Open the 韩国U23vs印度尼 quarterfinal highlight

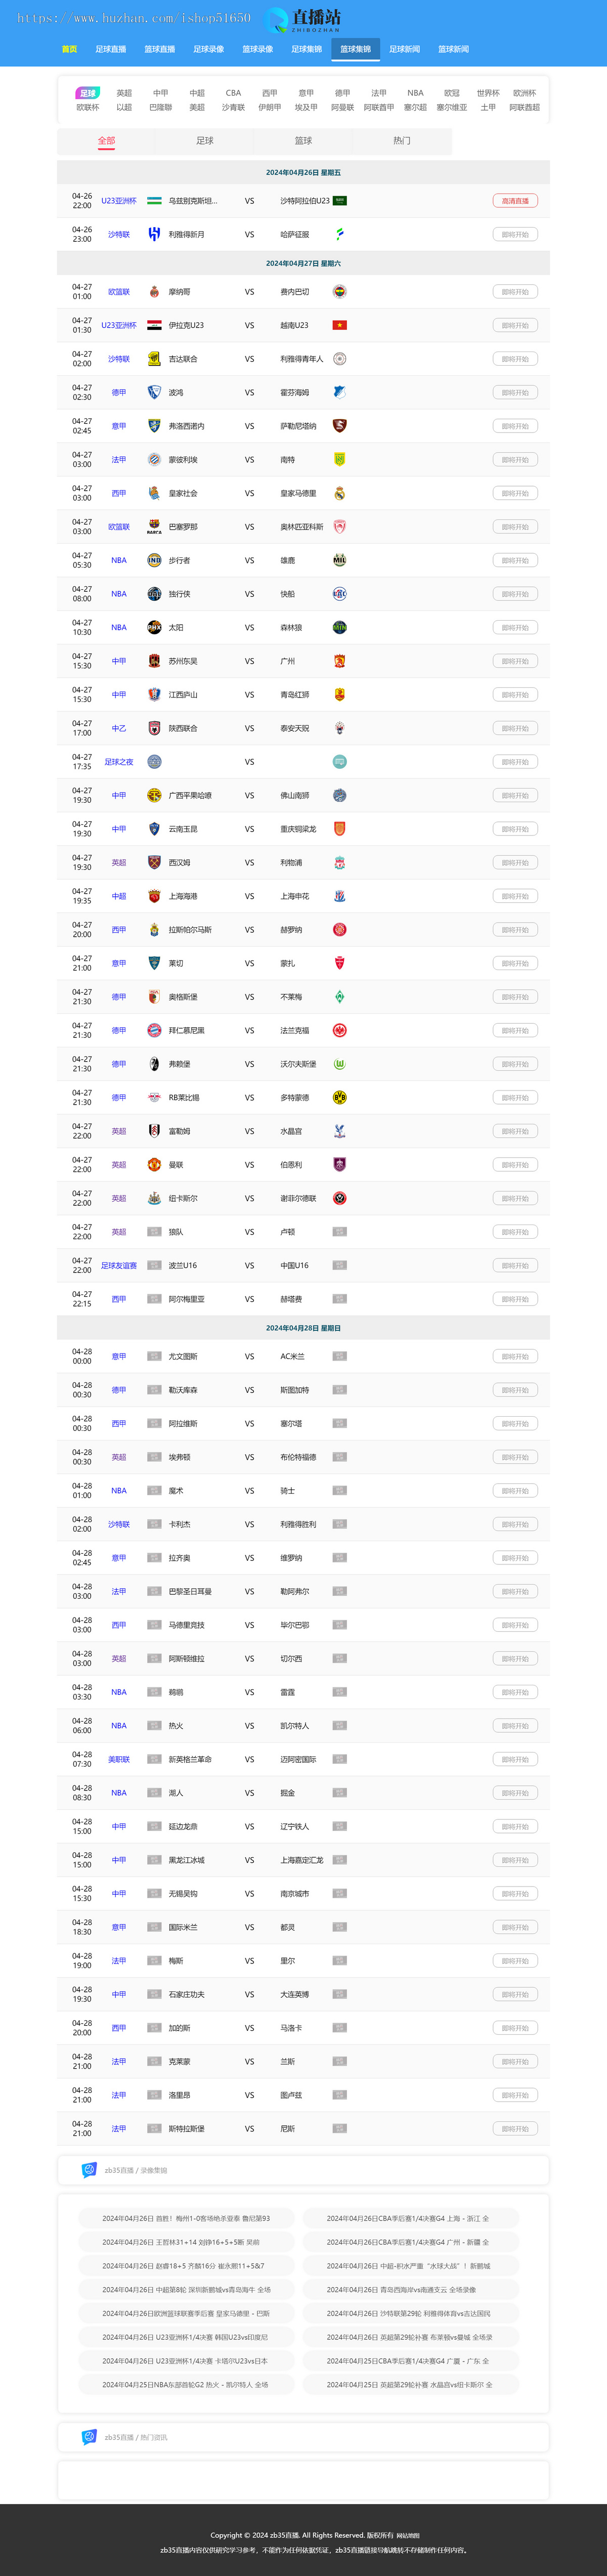coord(186,2337)
